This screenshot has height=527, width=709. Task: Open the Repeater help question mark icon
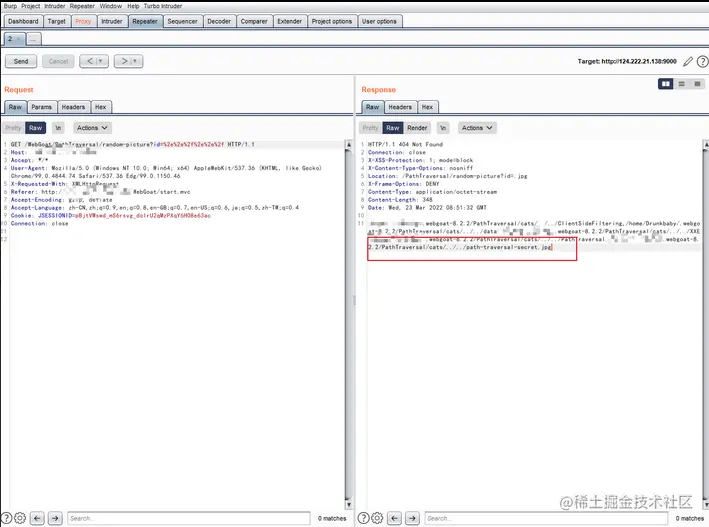point(702,62)
